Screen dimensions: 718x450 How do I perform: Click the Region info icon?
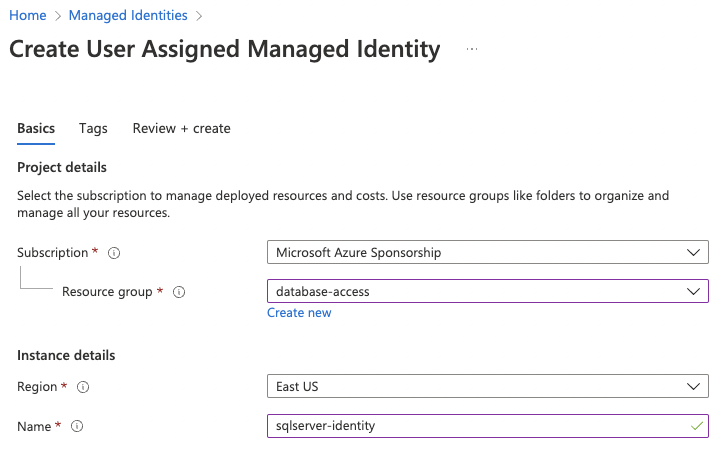[84, 387]
